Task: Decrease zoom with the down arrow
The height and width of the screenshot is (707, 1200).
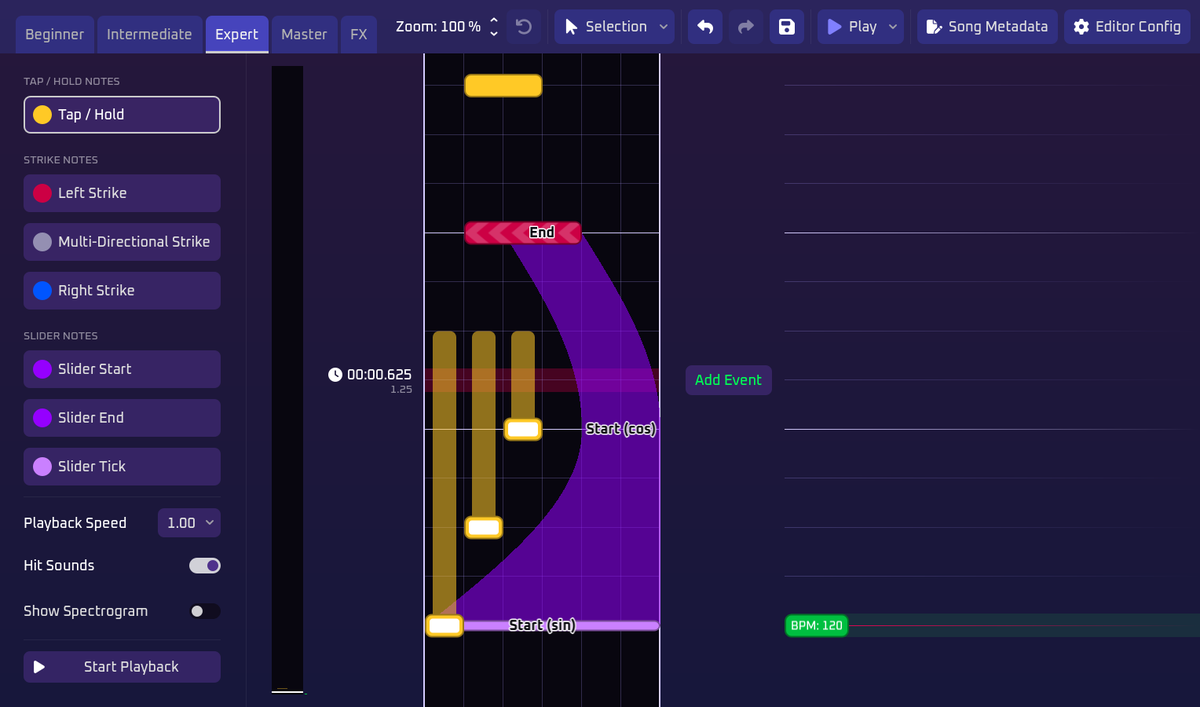Action: (493, 33)
